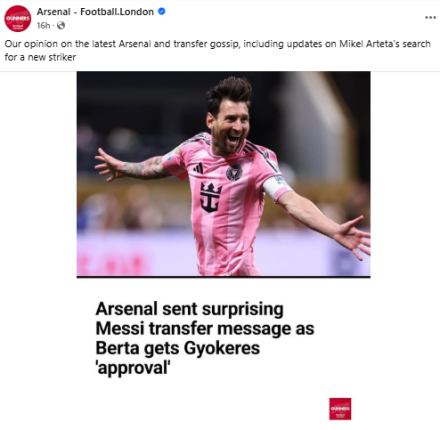Click the crown-anchor sponsor logo on jersey
Viewport: 440px width, 430px height.
211,197
